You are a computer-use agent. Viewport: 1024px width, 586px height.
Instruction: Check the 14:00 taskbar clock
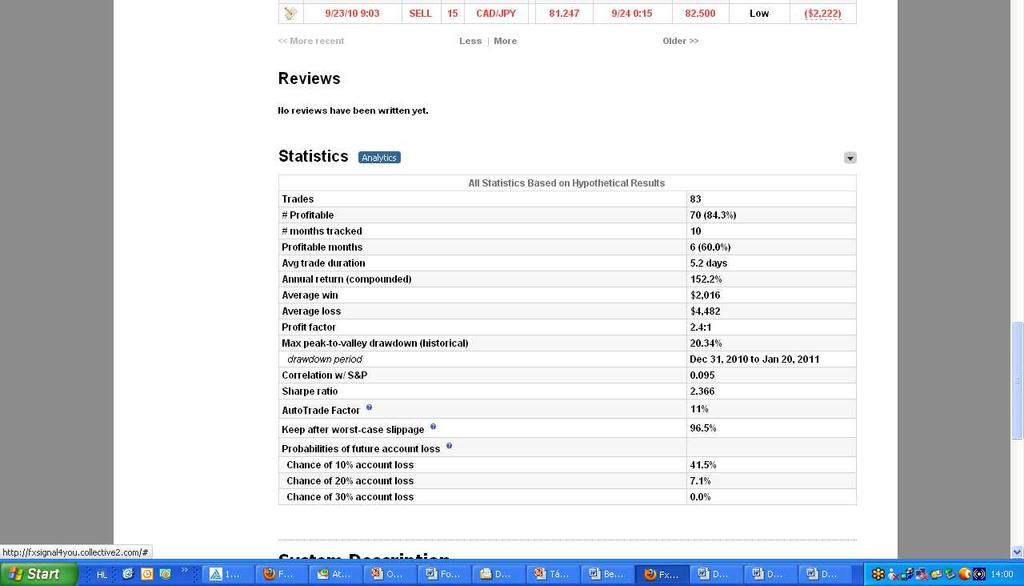click(1002, 574)
